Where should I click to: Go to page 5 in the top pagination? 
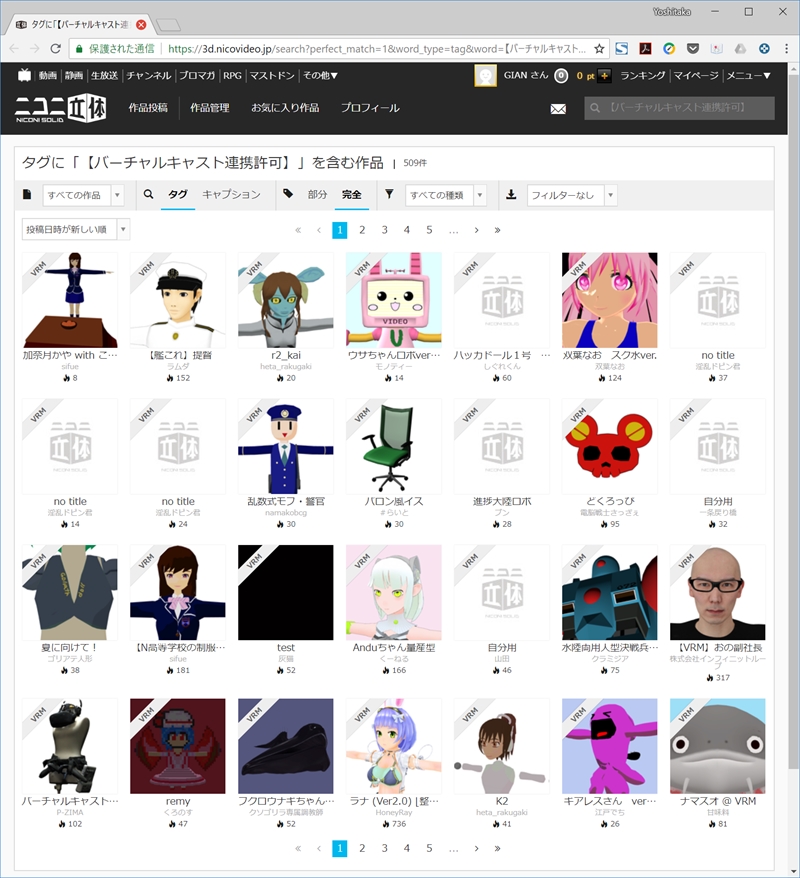tap(429, 230)
